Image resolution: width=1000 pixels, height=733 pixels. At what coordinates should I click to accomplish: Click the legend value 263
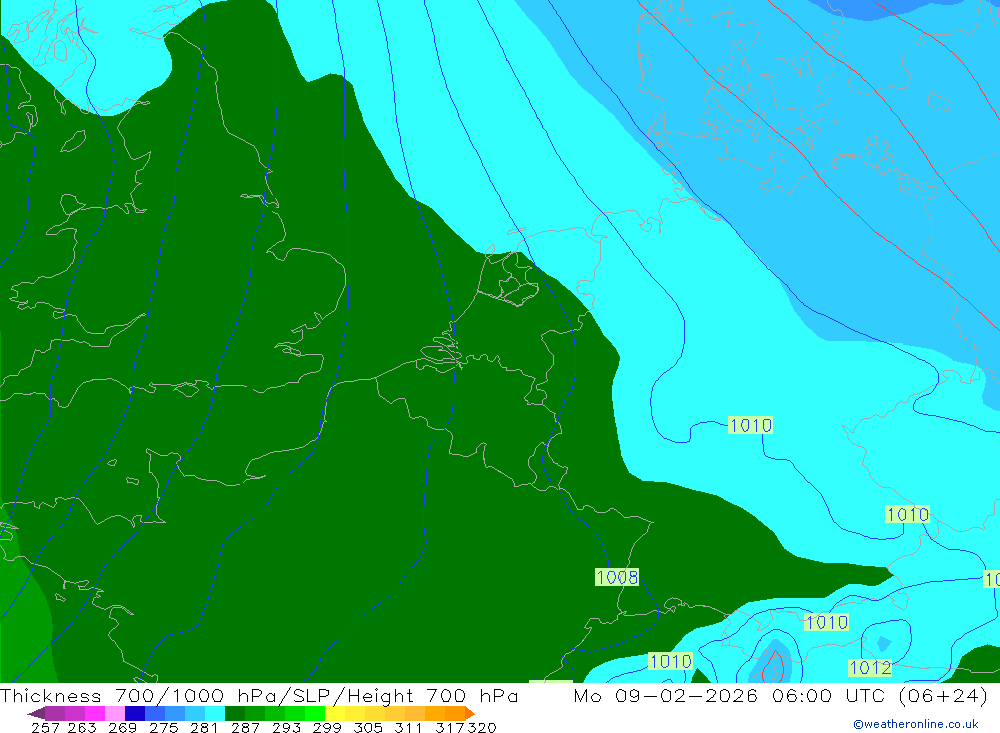click(x=82, y=727)
